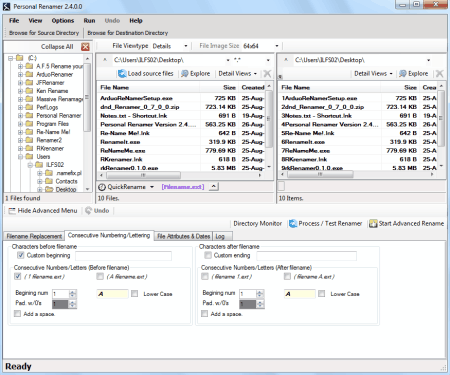The image size is (450, 375).
Task: Open the Run menu
Action: click(89, 21)
